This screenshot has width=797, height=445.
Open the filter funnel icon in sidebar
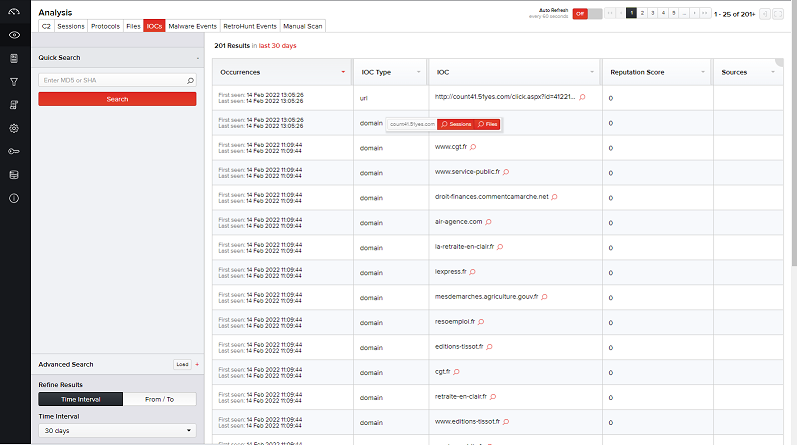pyautogui.click(x=14, y=81)
